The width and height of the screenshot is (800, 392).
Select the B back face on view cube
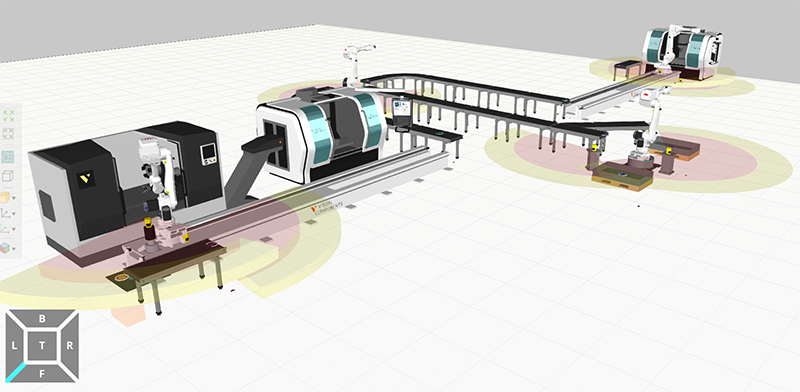(x=42, y=318)
